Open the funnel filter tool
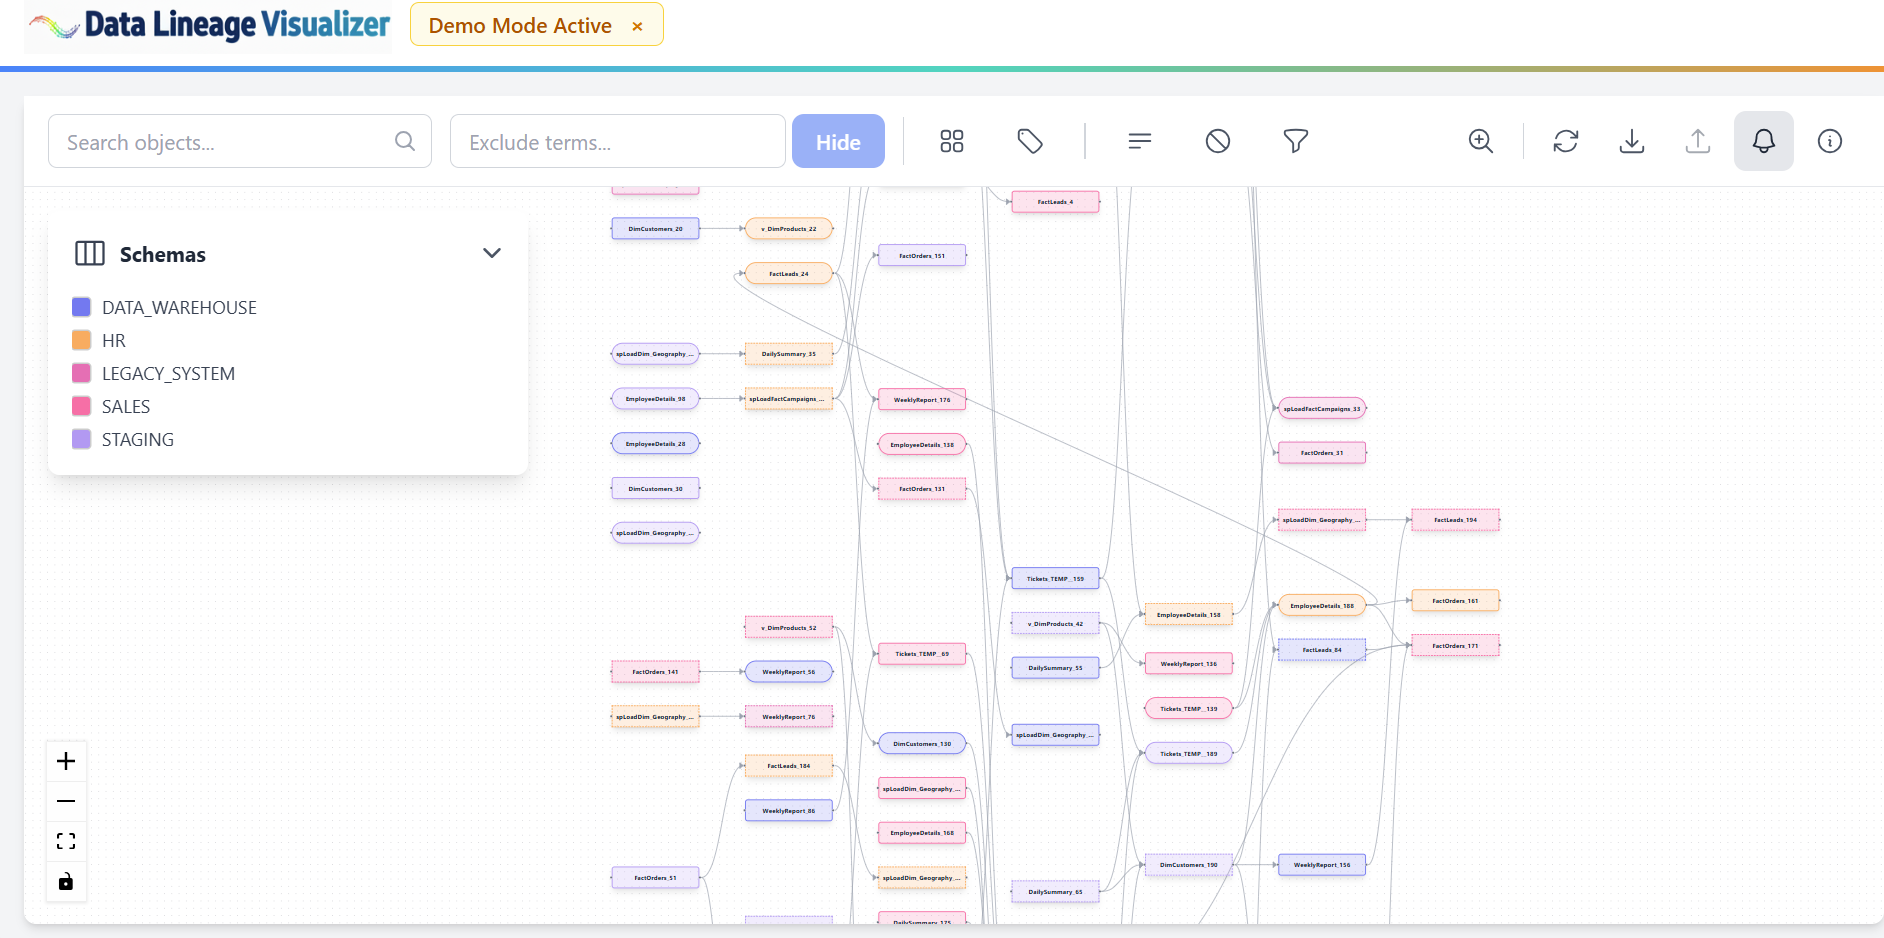The width and height of the screenshot is (1884, 938). (x=1295, y=141)
